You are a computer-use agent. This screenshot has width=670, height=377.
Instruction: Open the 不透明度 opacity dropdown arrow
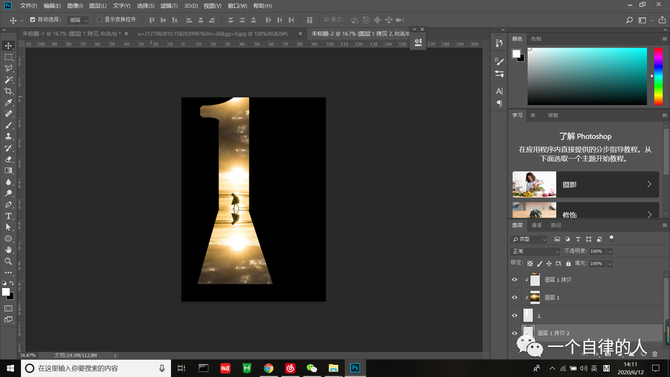click(x=610, y=251)
